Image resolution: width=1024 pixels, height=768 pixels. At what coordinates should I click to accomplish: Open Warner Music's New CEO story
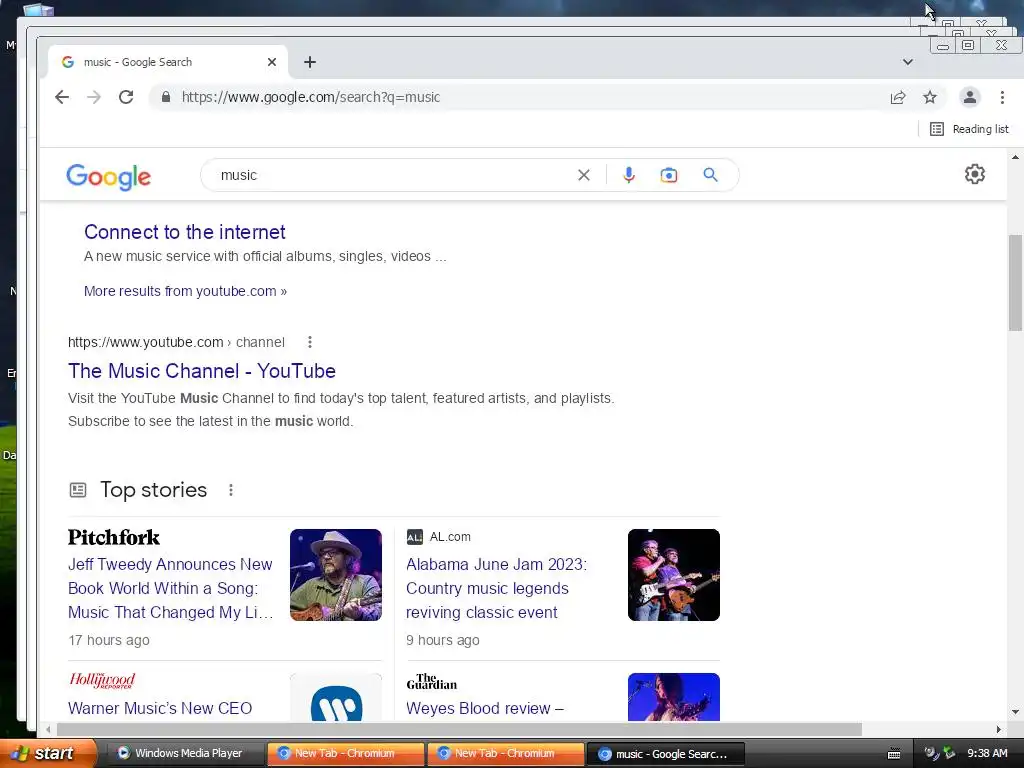pos(160,709)
